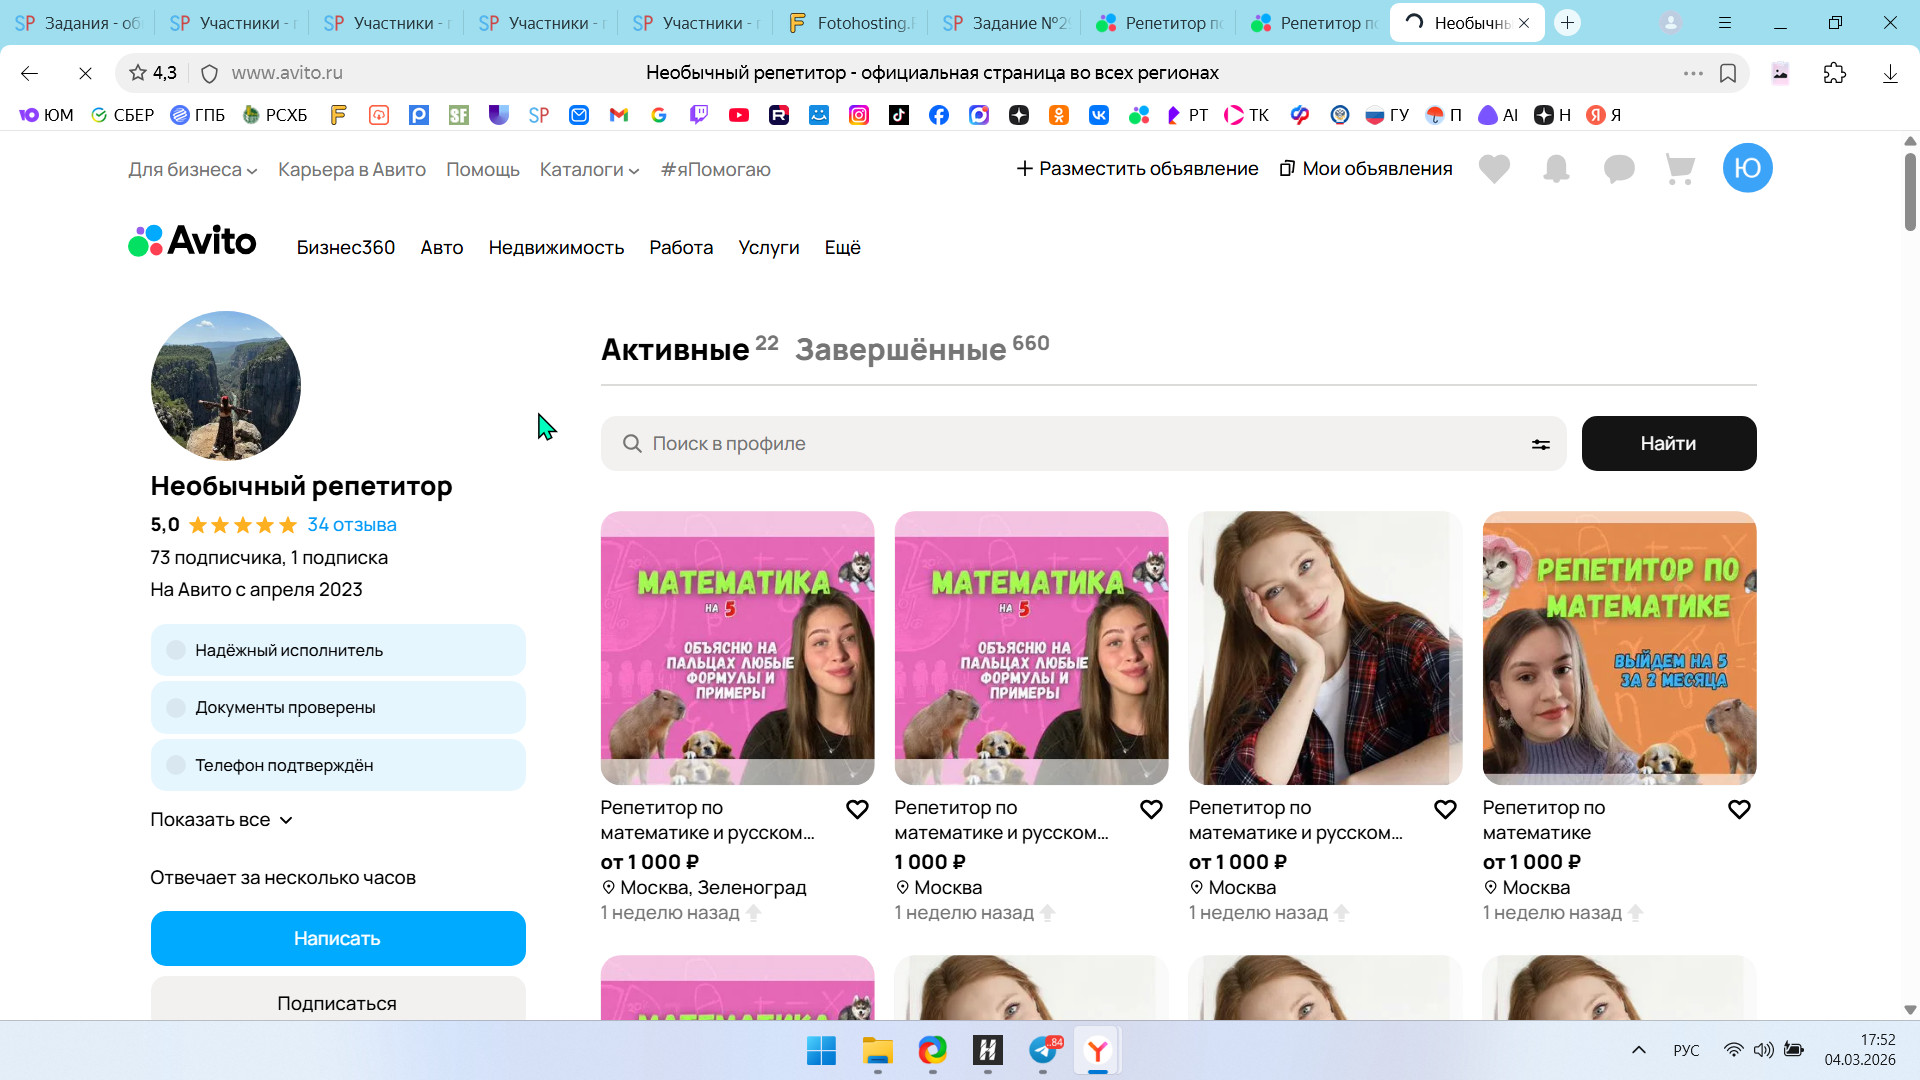The image size is (1920, 1080).
Task: Click the Avito logo
Action: coord(192,241)
